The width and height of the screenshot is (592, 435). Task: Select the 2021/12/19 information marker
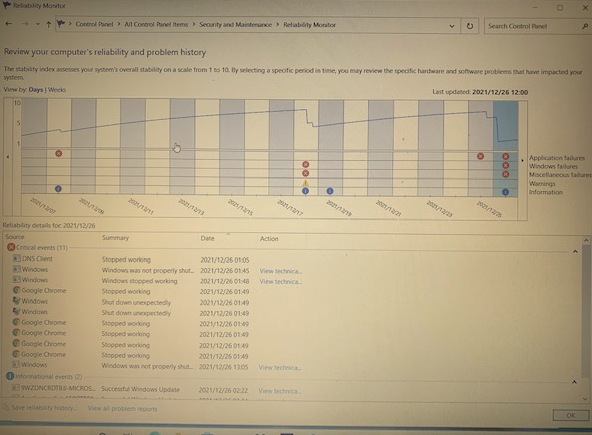(330, 191)
